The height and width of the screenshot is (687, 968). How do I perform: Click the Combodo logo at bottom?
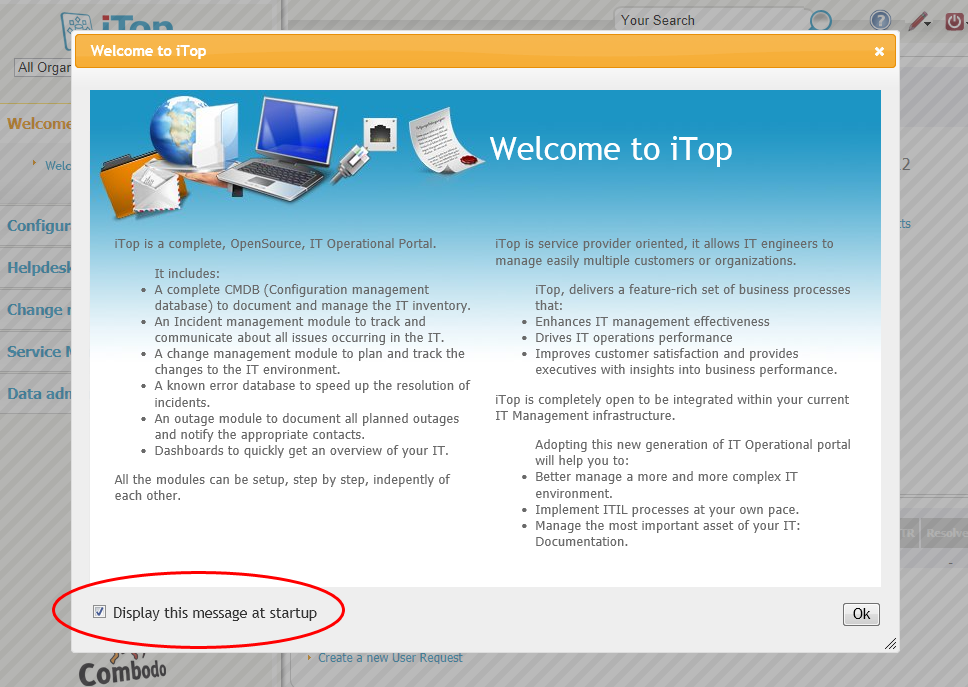123,671
